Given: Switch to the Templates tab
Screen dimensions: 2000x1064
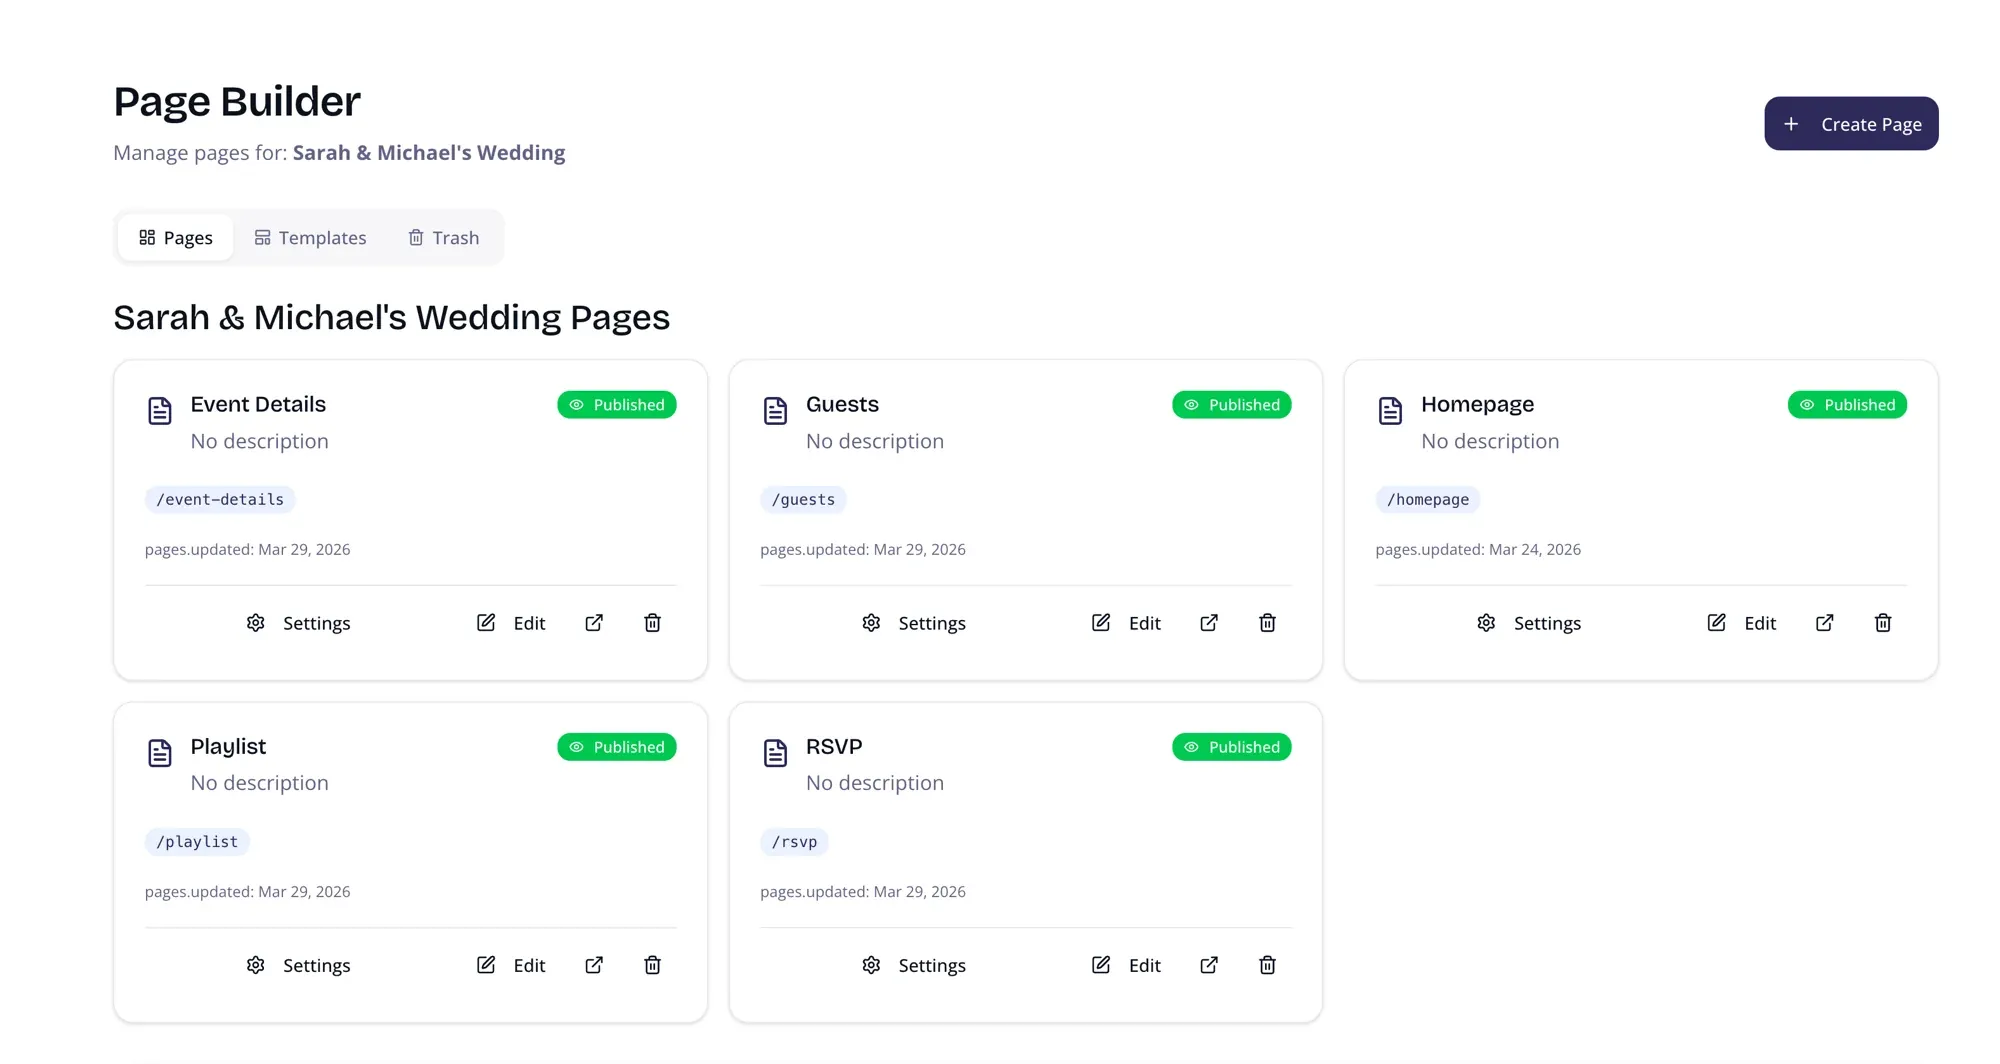Looking at the screenshot, I should (310, 237).
